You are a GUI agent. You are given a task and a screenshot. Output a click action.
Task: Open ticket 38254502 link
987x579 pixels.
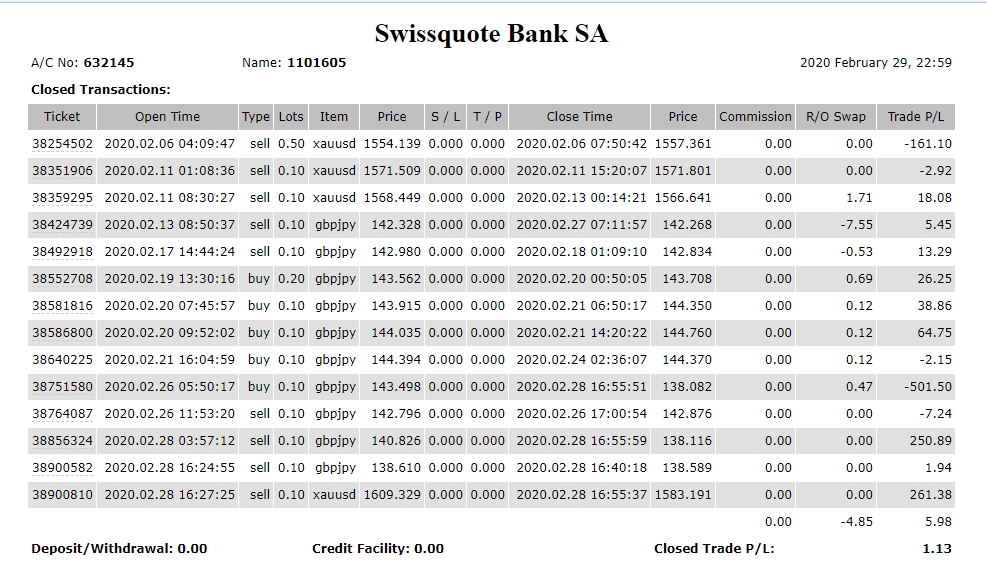point(62,143)
